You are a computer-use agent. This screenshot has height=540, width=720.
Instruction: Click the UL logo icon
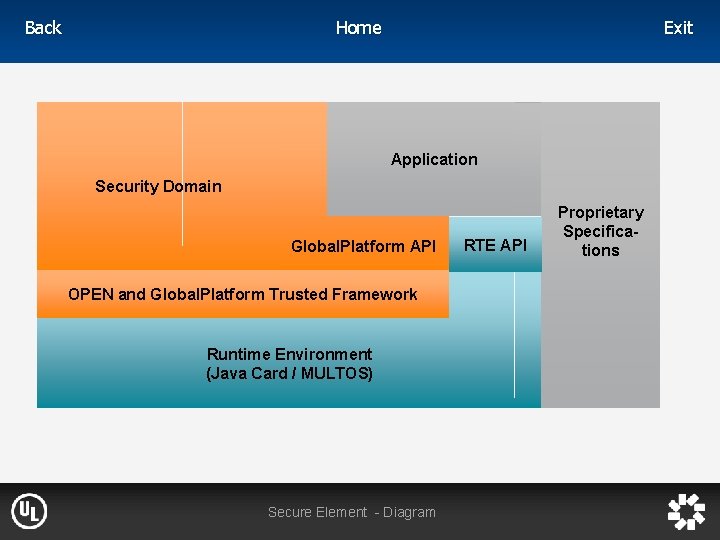[29, 511]
